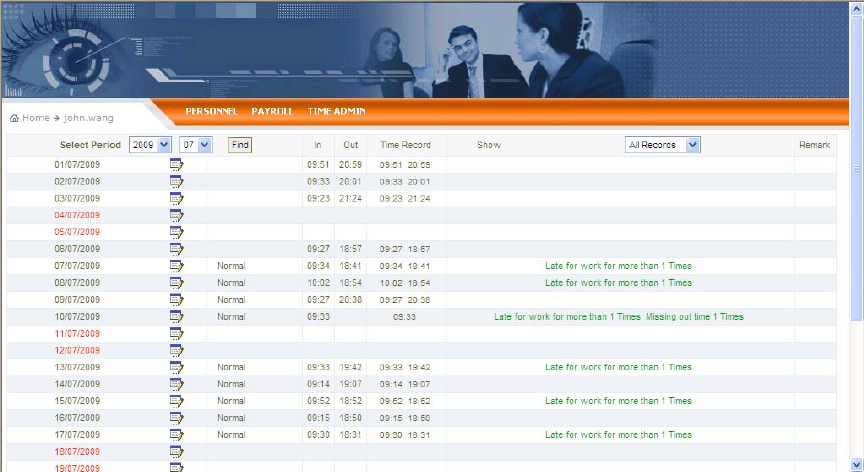Open edit icon for 09/07/2009 row

pos(176,300)
